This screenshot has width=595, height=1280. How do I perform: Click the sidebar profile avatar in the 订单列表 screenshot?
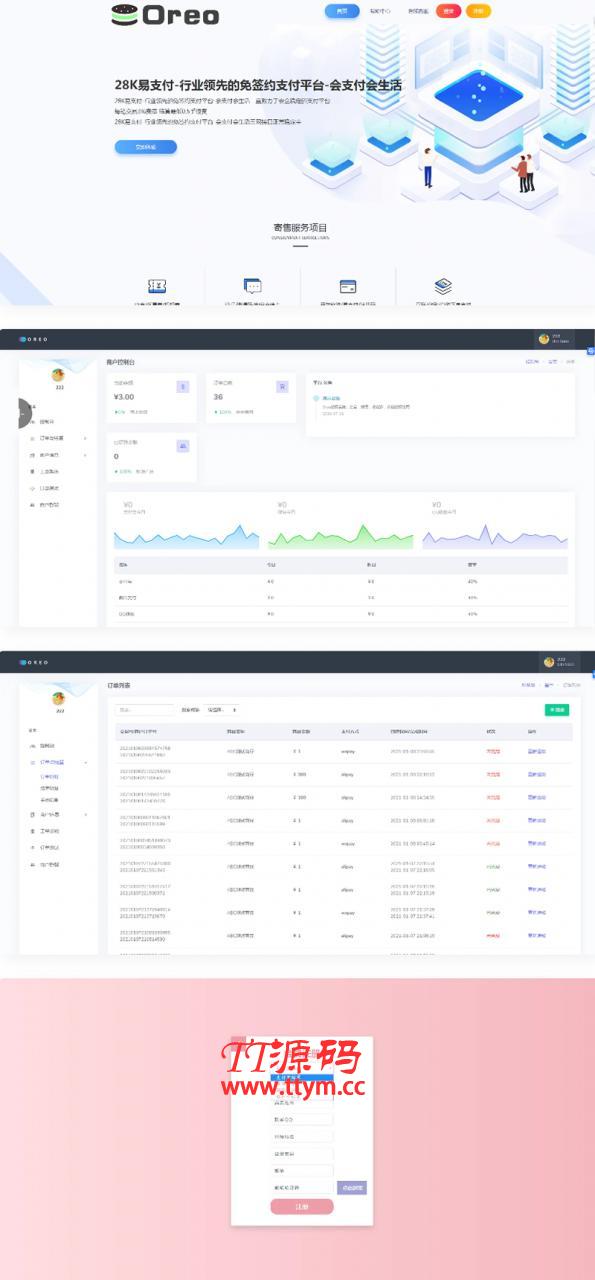click(59, 698)
